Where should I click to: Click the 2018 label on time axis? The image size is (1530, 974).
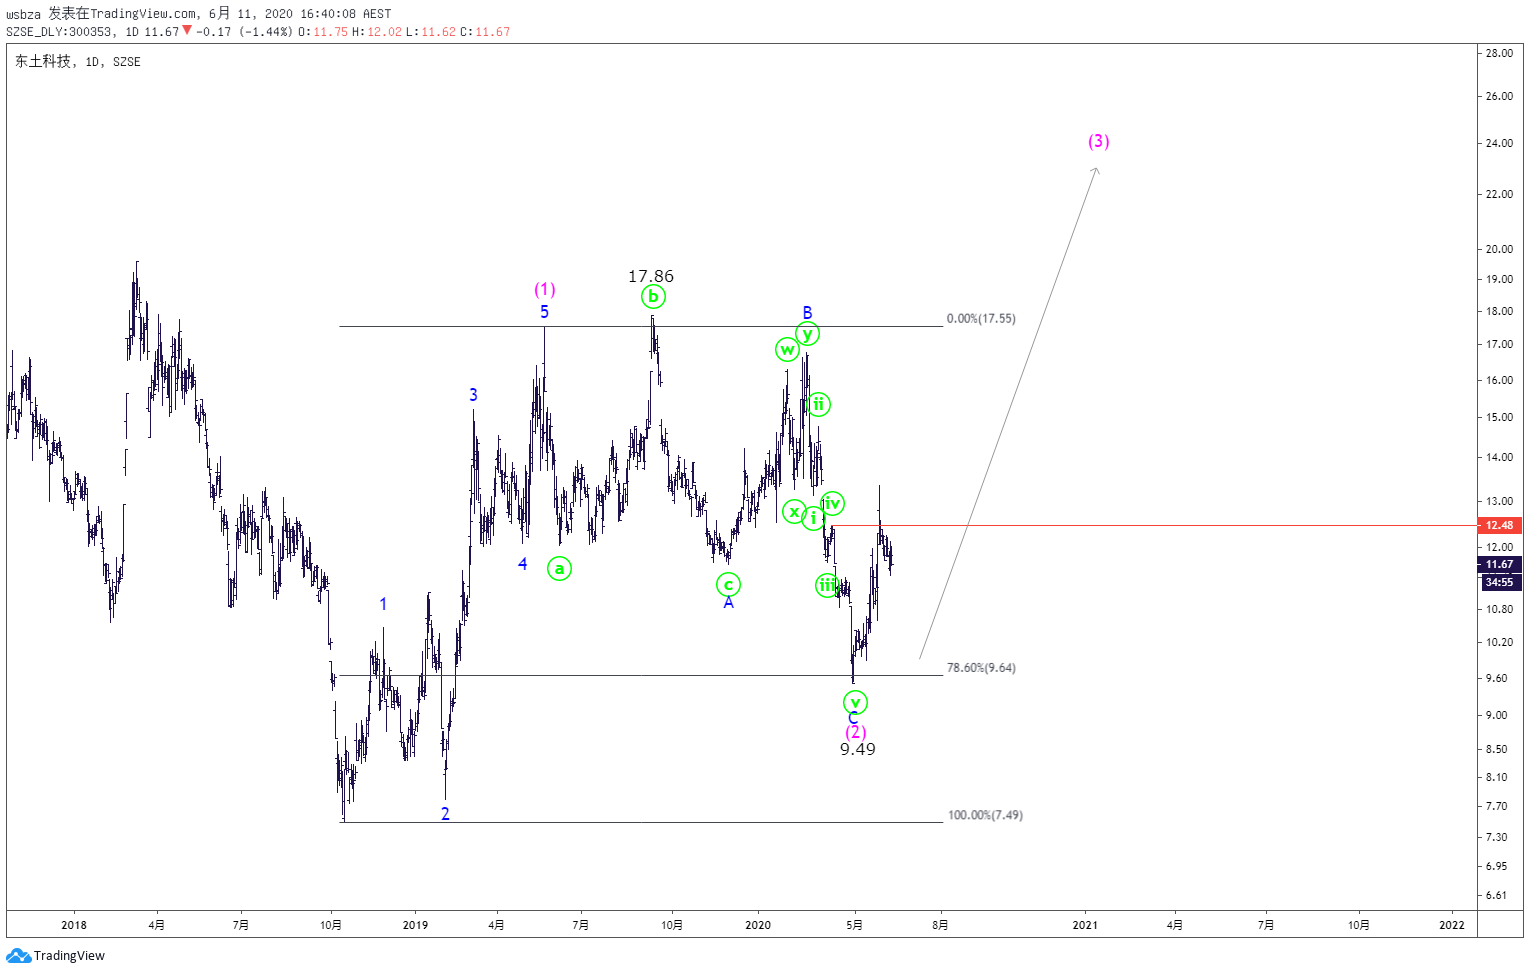click(x=74, y=925)
